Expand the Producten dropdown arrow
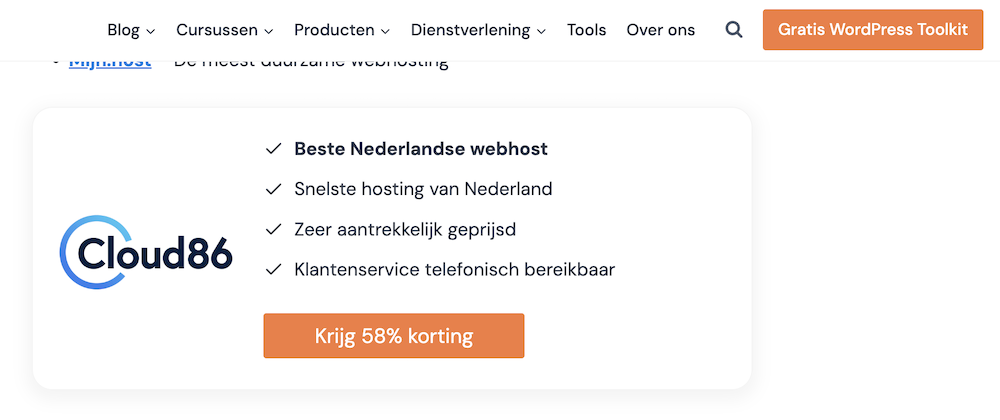The width and height of the screenshot is (1000, 420). click(x=386, y=31)
